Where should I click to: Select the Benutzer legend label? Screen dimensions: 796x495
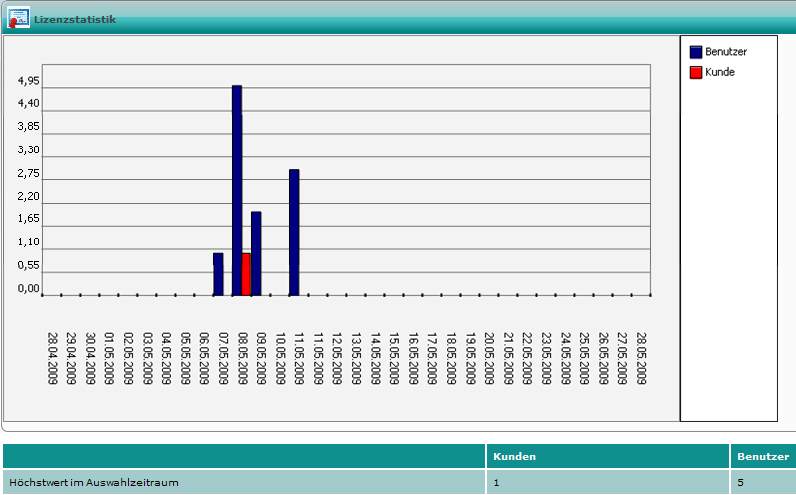click(725, 51)
